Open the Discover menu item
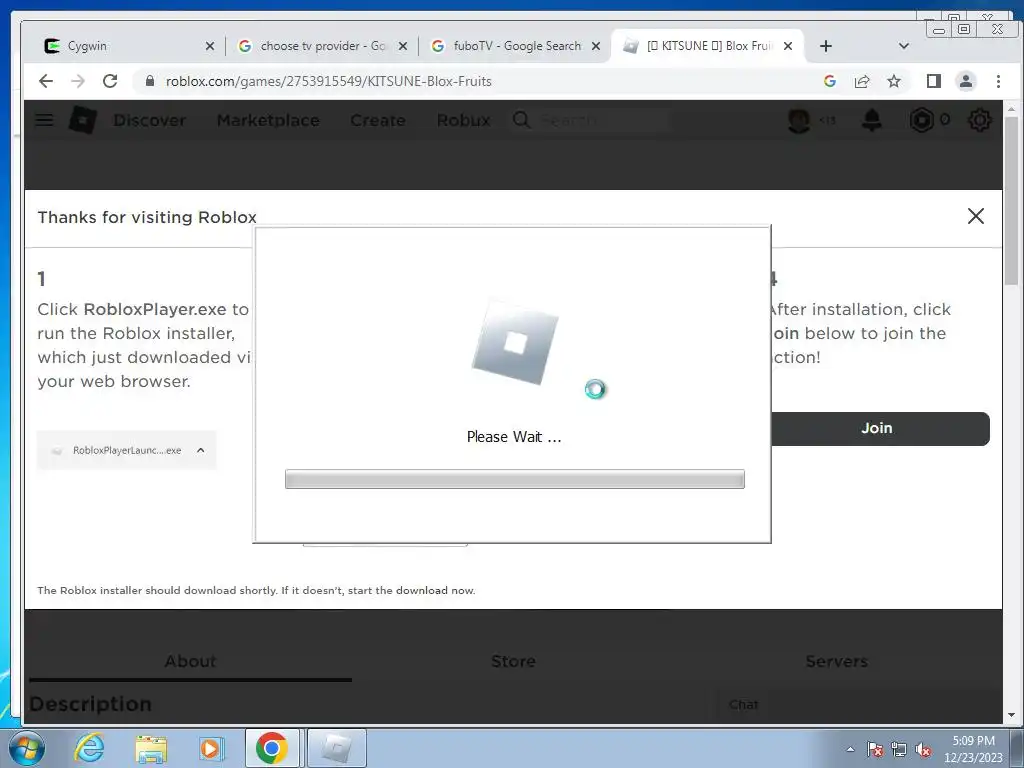 point(150,120)
